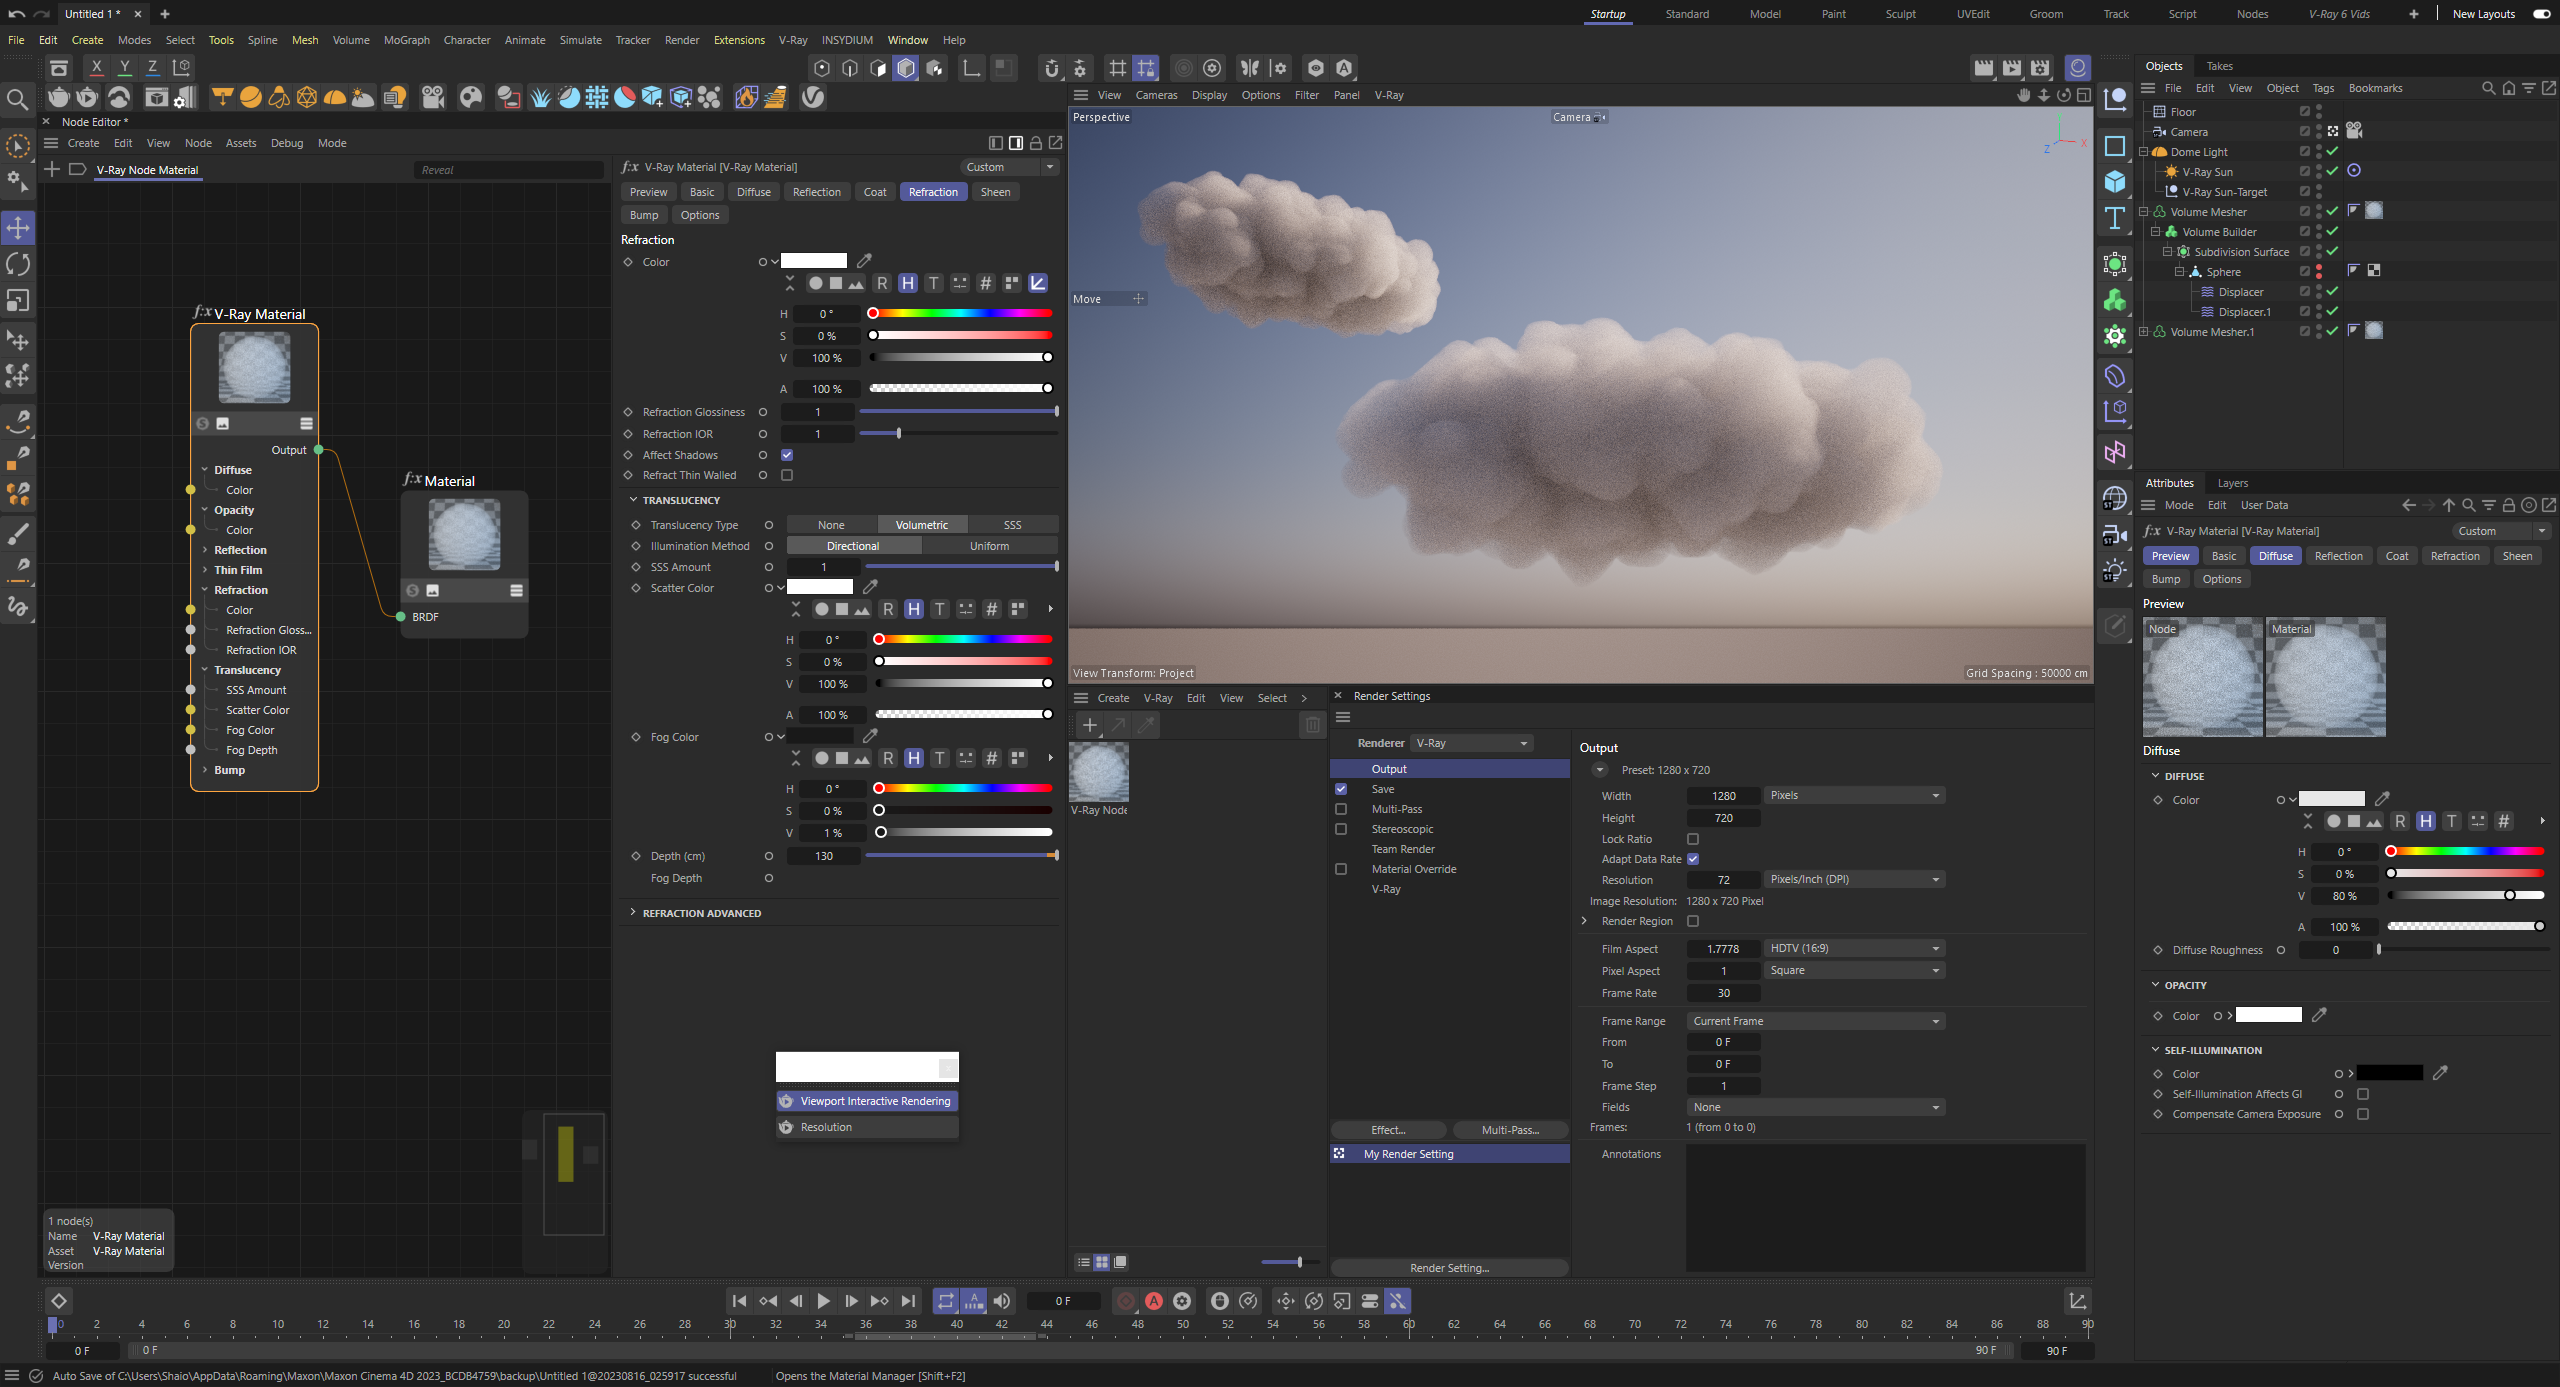The height and width of the screenshot is (1387, 2560).
Task: Open search in Objects manager
Action: pyautogui.click(x=2488, y=88)
